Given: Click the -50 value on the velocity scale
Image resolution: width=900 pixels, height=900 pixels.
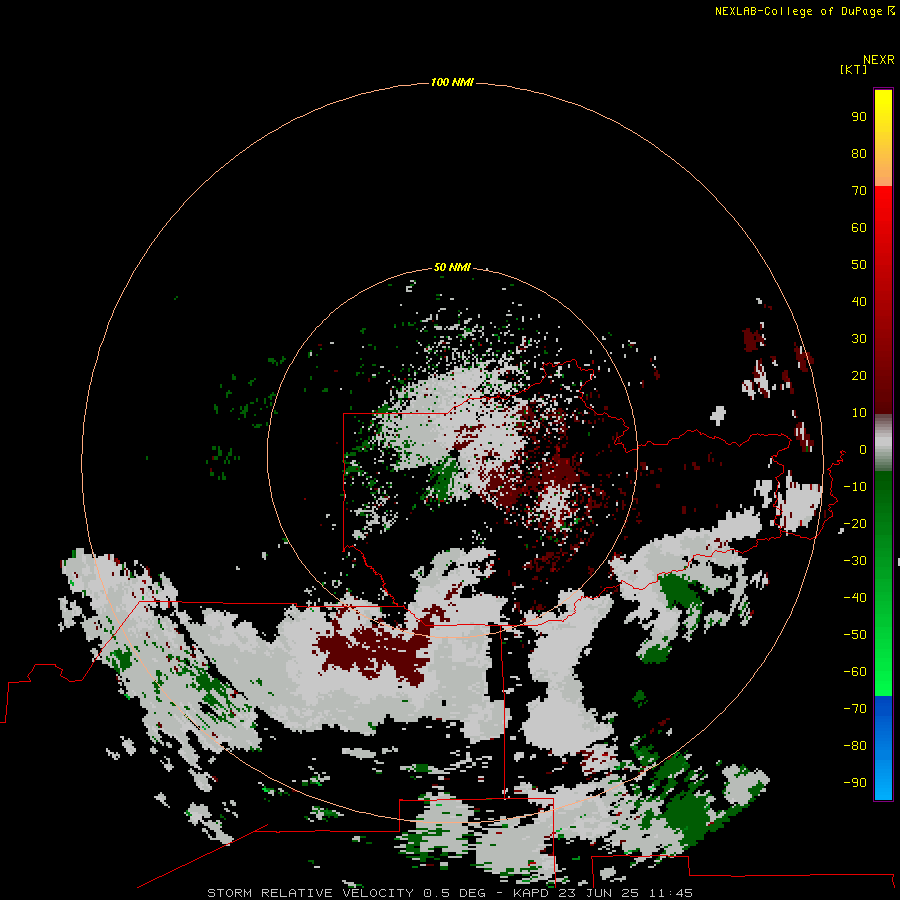Looking at the screenshot, I should (x=855, y=635).
